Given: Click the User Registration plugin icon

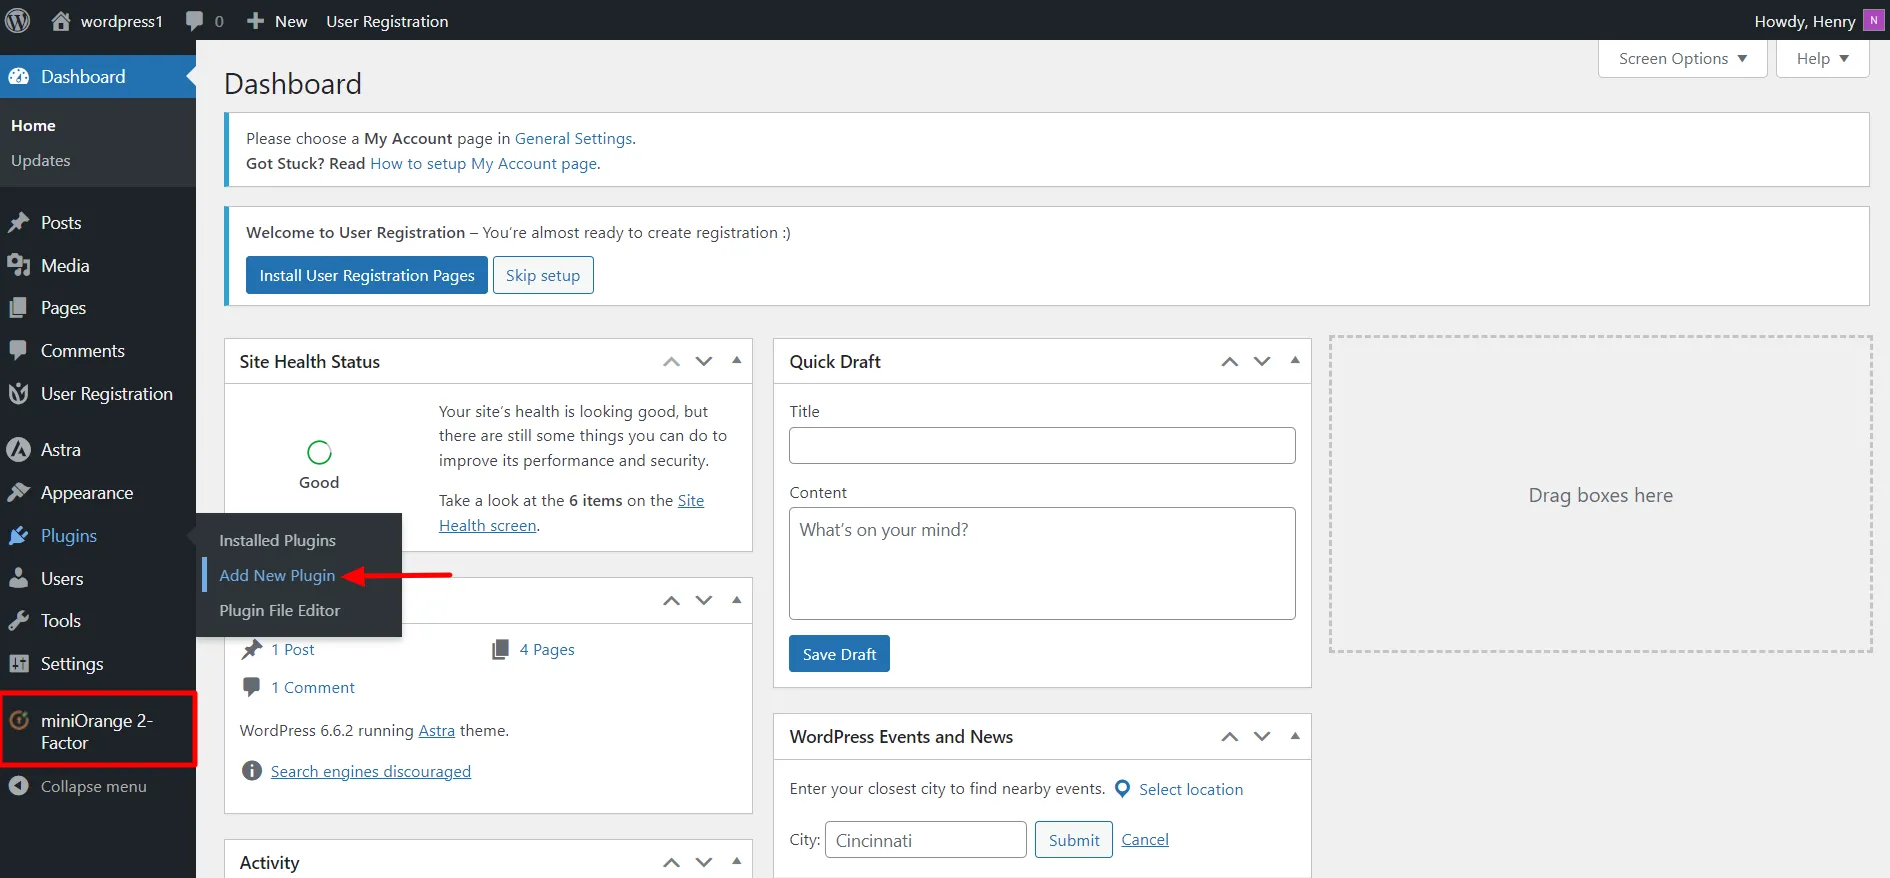Looking at the screenshot, I should [x=19, y=394].
